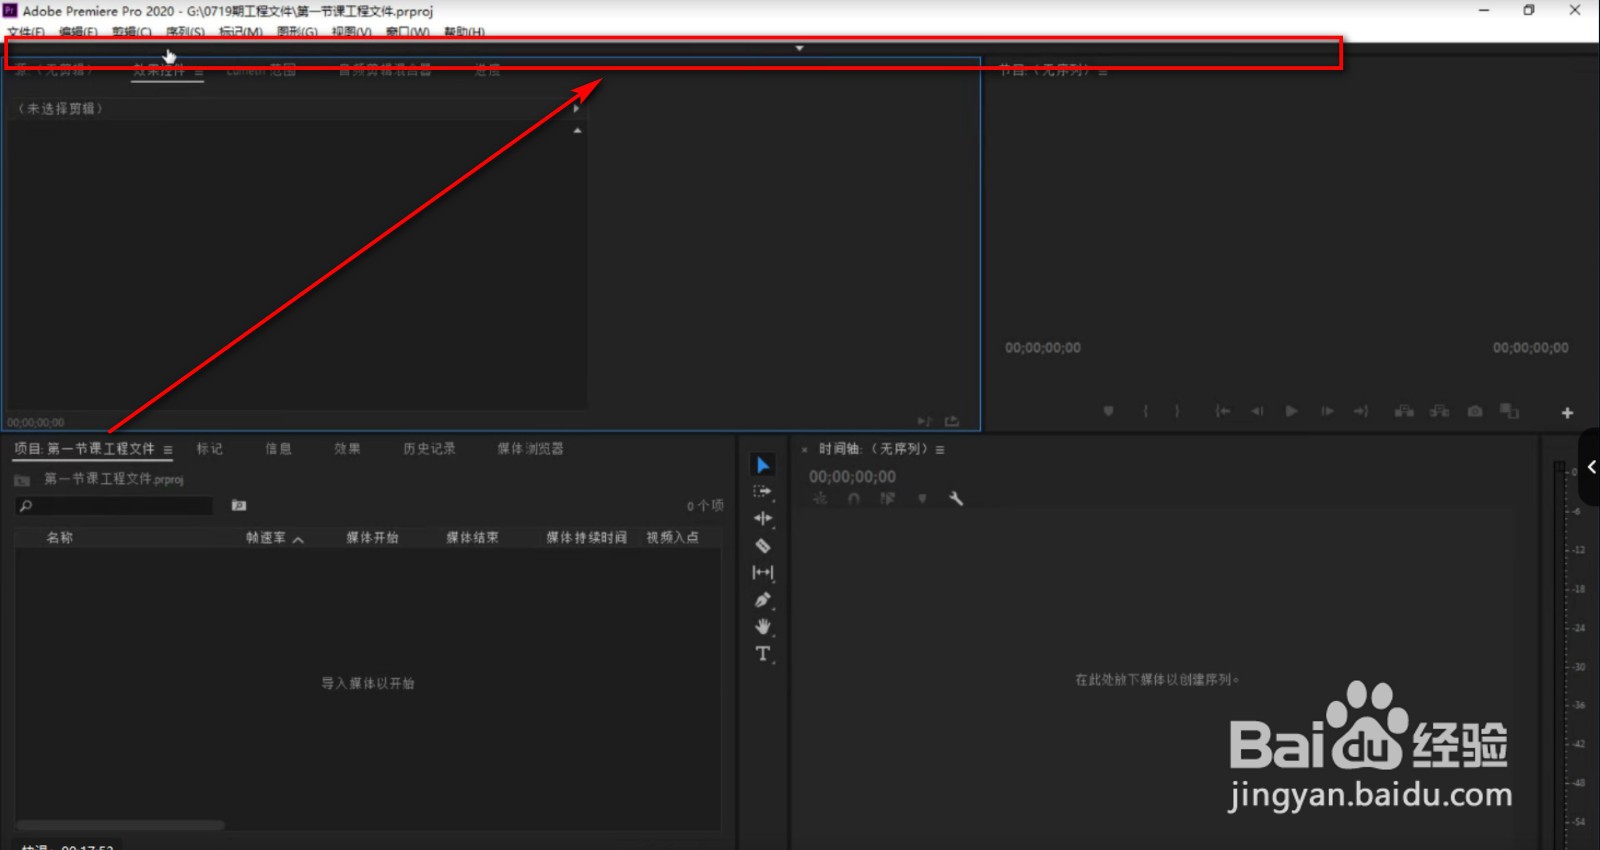Image resolution: width=1600 pixels, height=850 pixels.
Task: Open timeline panel menu icon
Action: (940, 450)
